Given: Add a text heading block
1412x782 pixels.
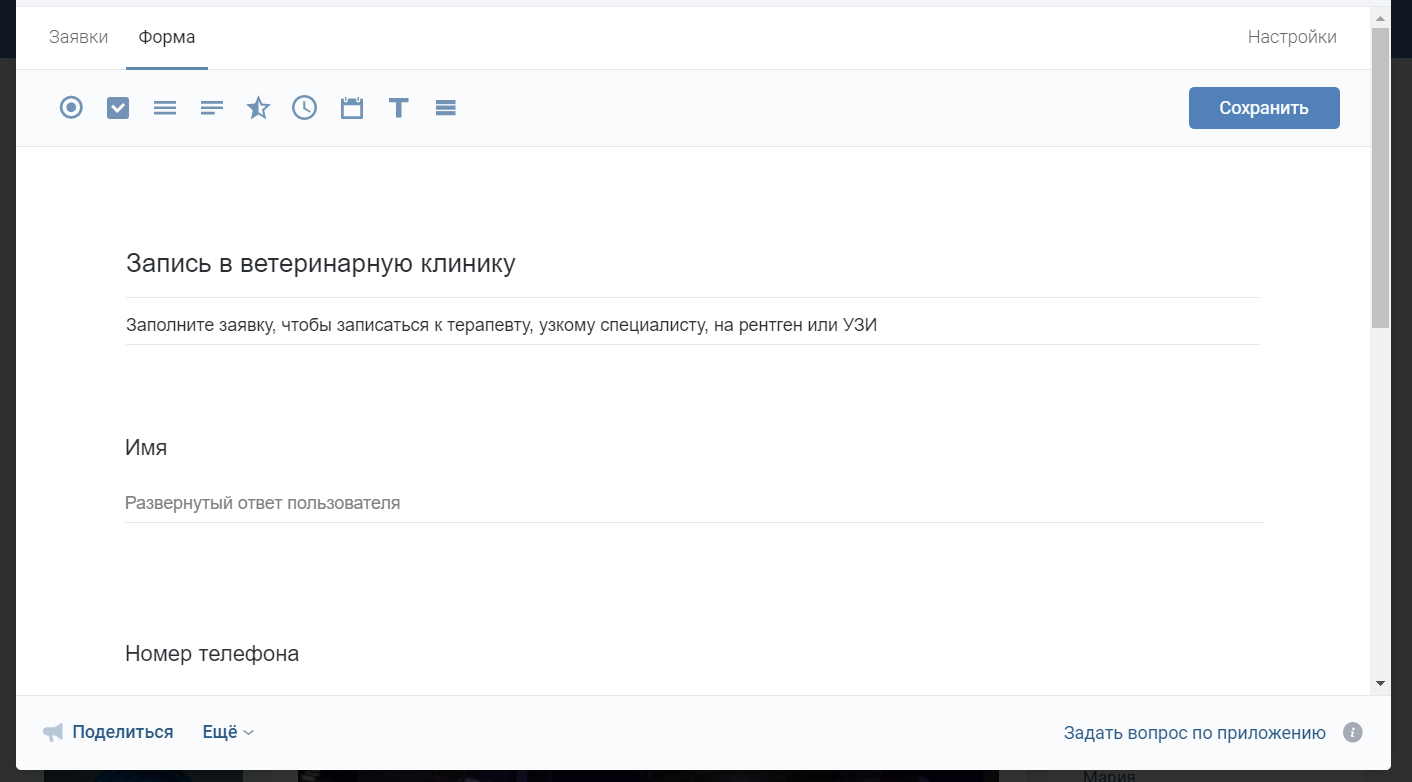Looking at the screenshot, I should pos(398,107).
